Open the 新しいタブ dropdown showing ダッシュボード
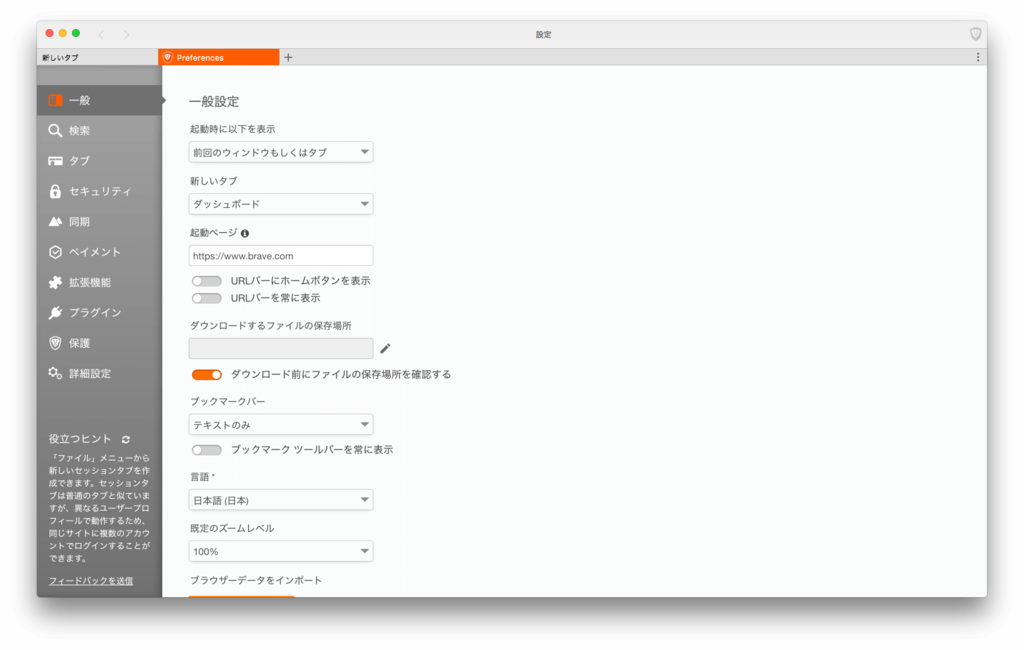The width and height of the screenshot is (1024, 650). coord(280,203)
